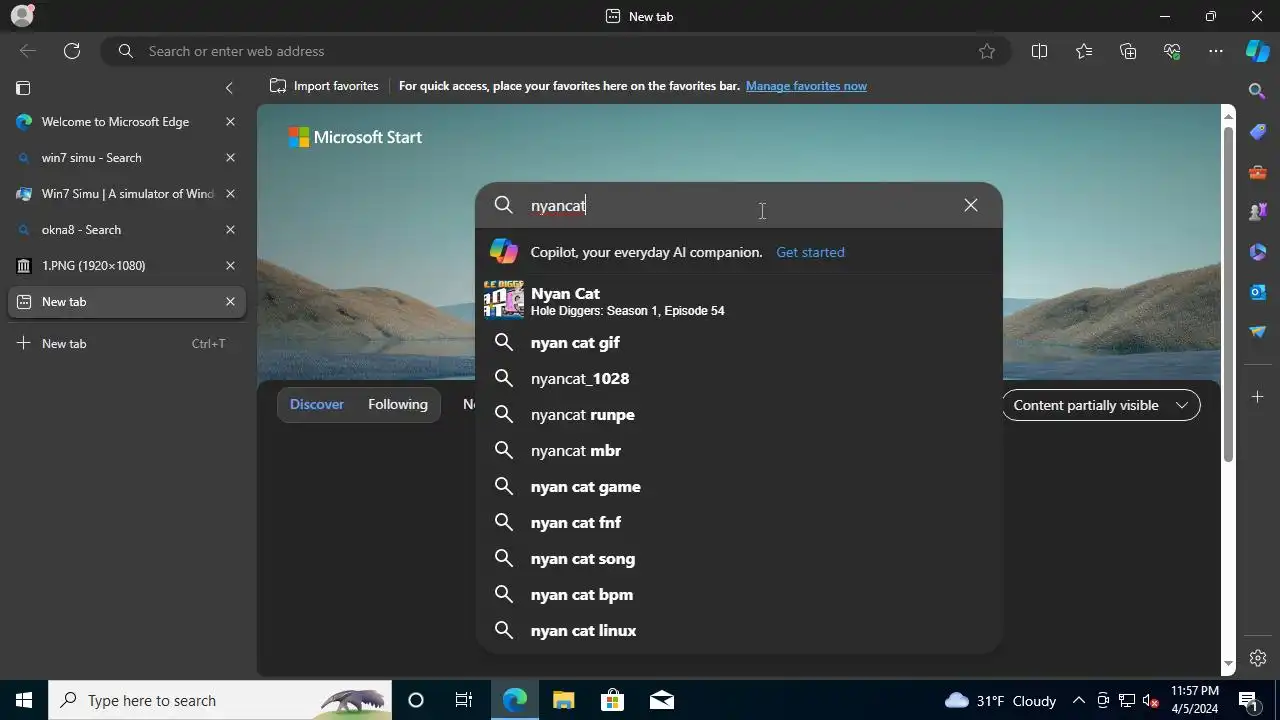Select suggestion nyan cat linux
Screen dimensions: 1280x720
[x=739, y=630]
